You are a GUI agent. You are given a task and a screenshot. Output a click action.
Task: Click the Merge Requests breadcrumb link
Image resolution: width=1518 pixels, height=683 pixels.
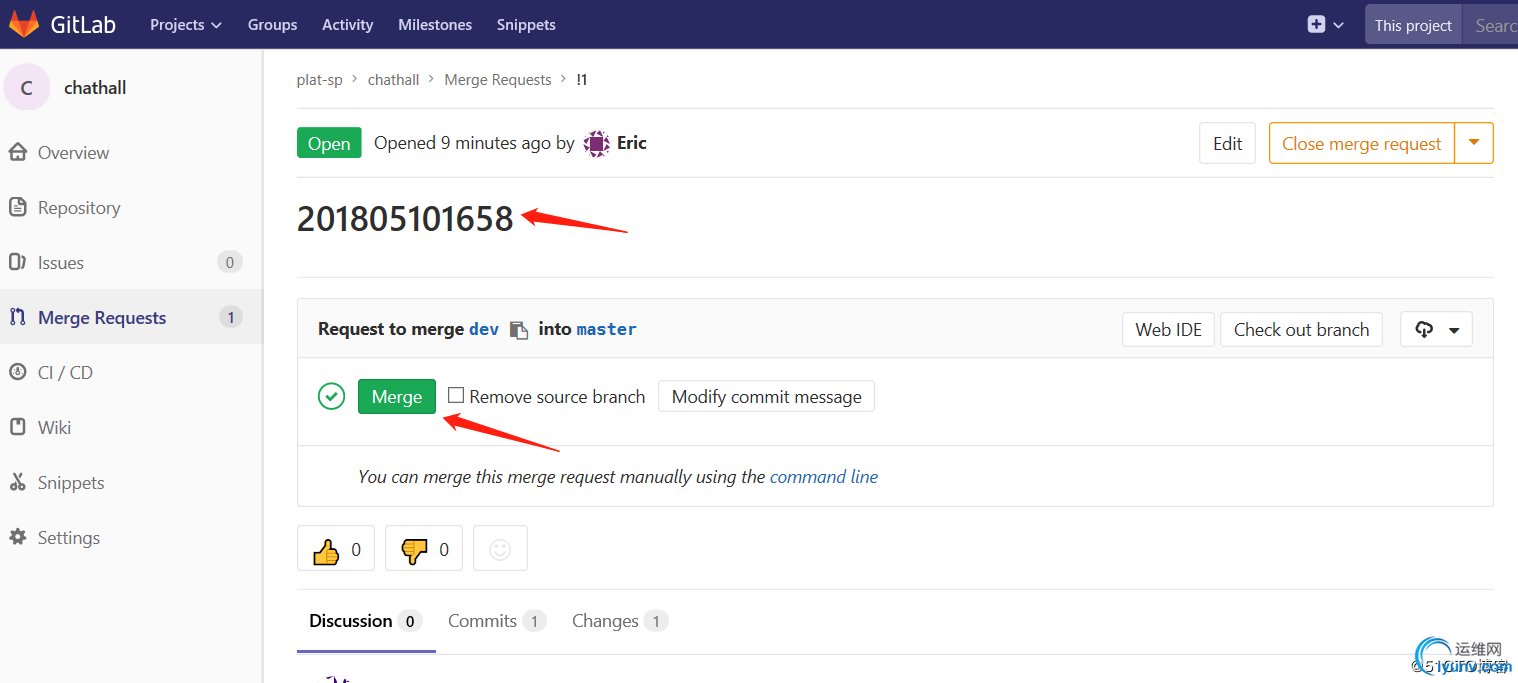click(498, 79)
